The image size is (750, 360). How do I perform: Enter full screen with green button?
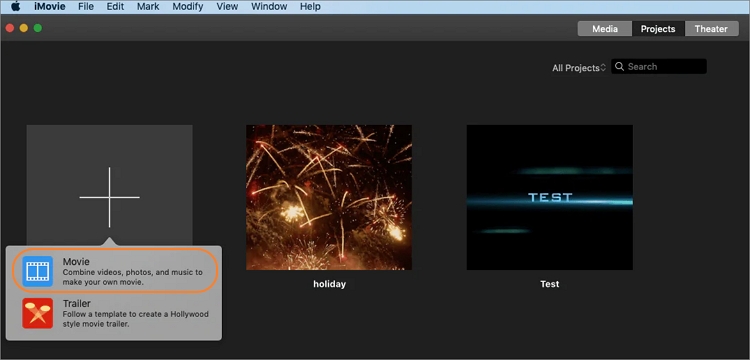tap(38, 28)
